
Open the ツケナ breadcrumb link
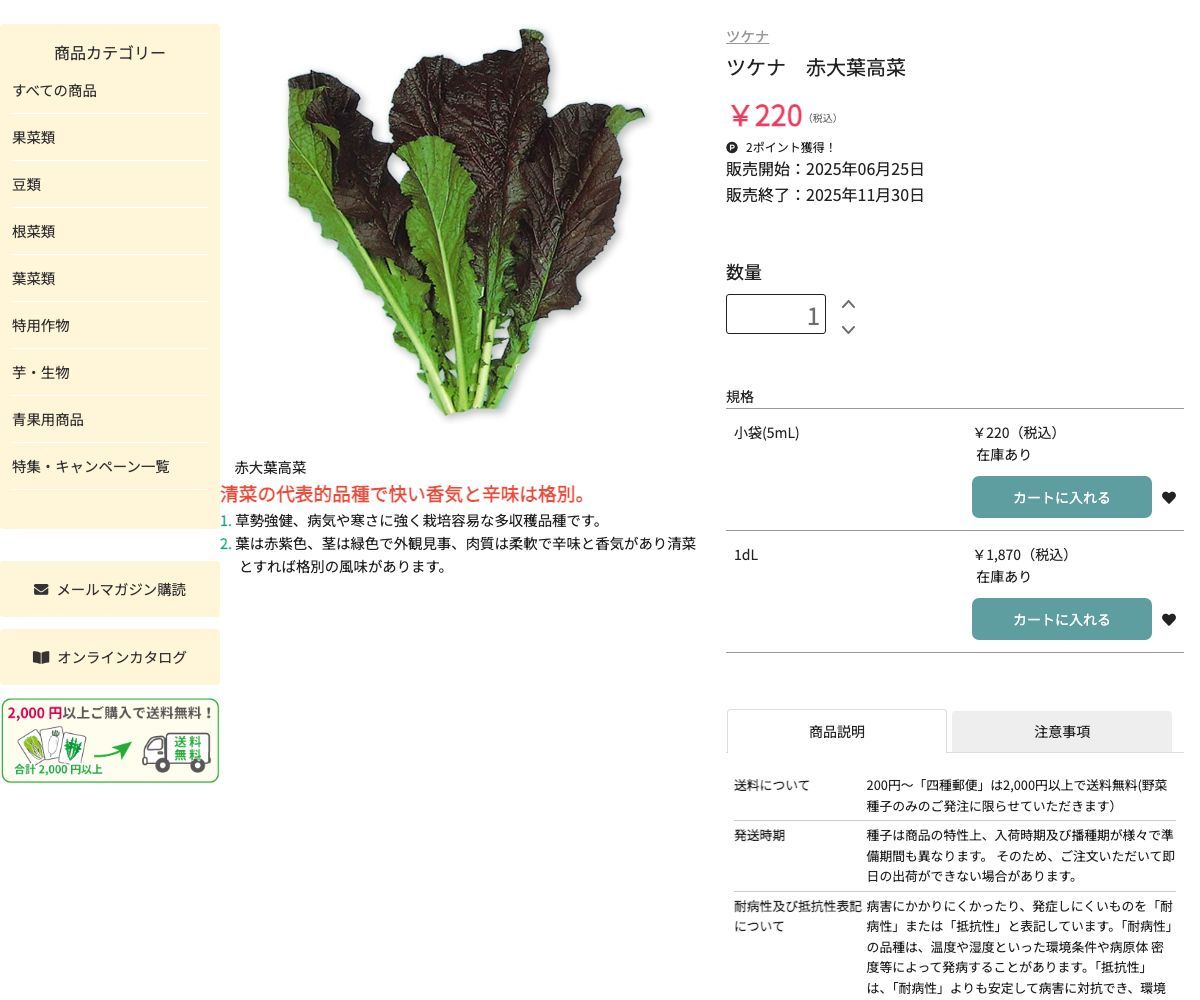pyautogui.click(x=747, y=36)
